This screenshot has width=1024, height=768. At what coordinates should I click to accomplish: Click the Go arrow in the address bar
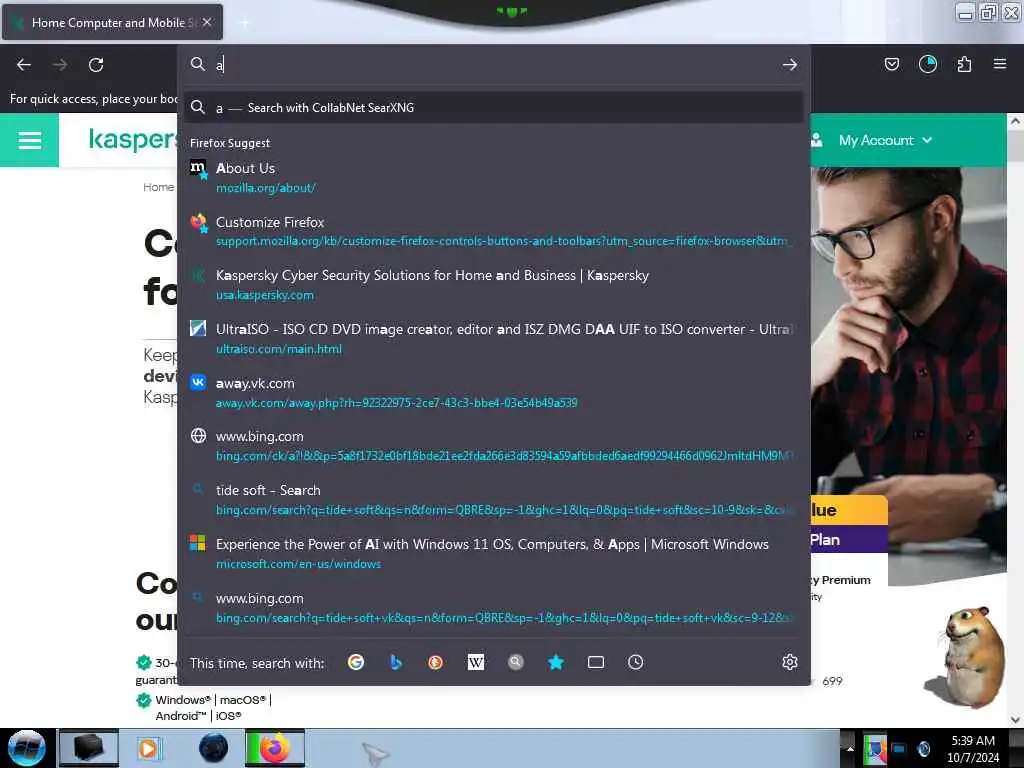[x=790, y=64]
